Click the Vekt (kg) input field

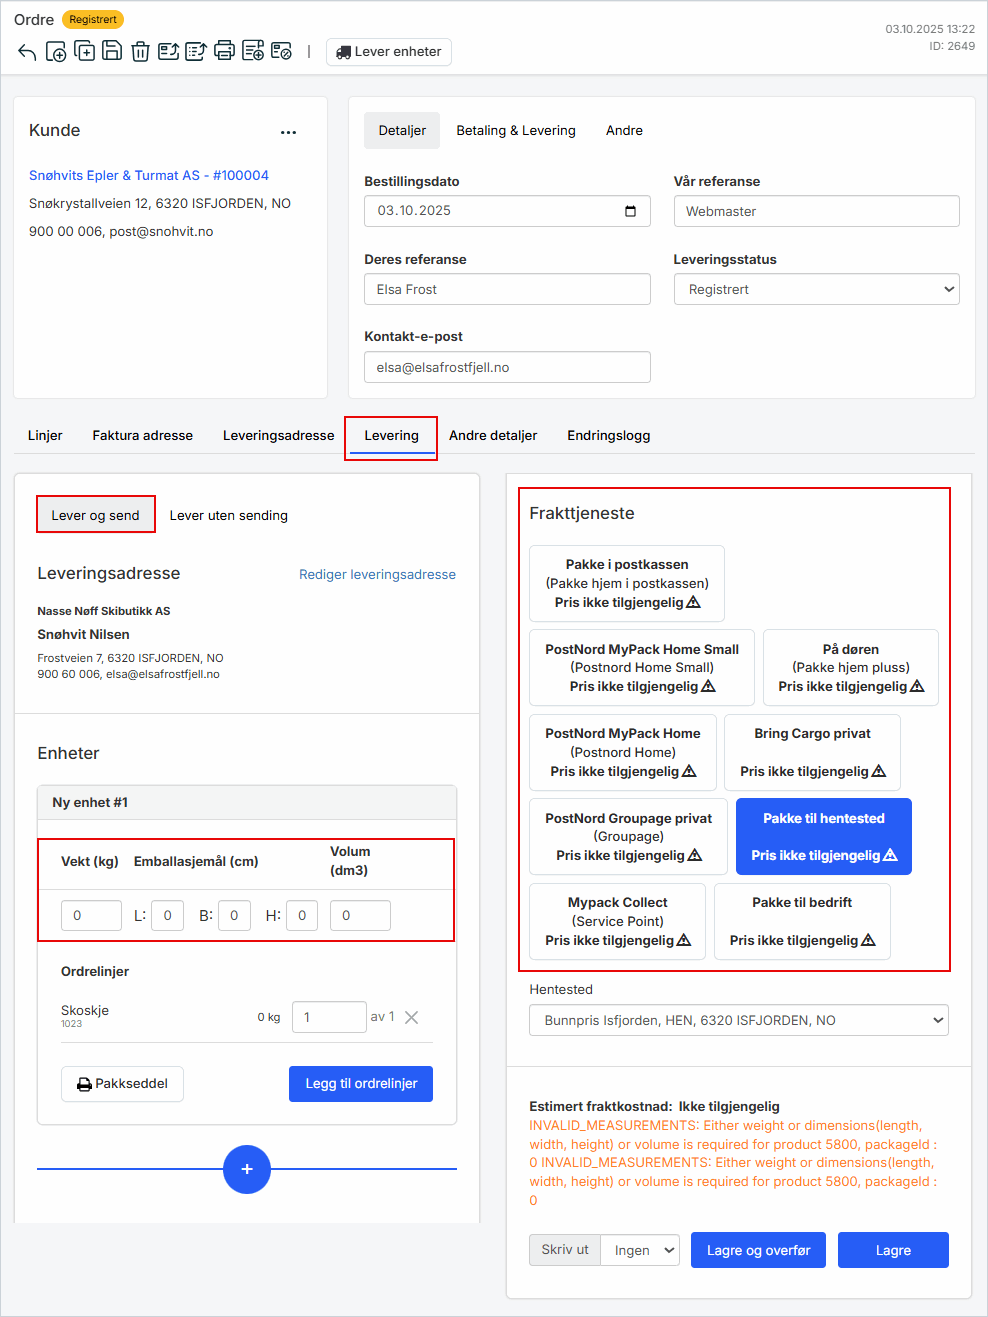coord(91,915)
